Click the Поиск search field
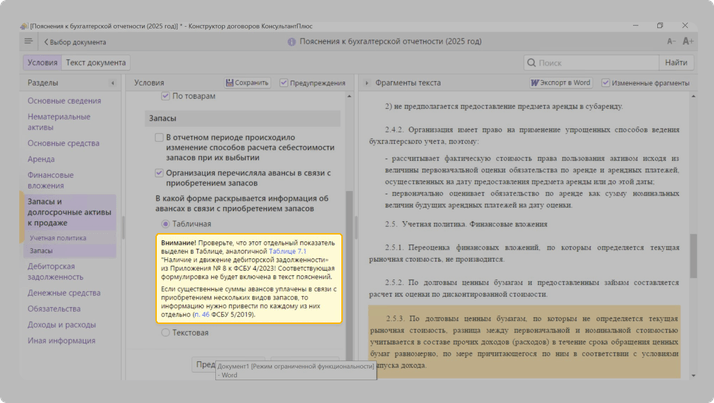714x403 pixels. coord(591,63)
